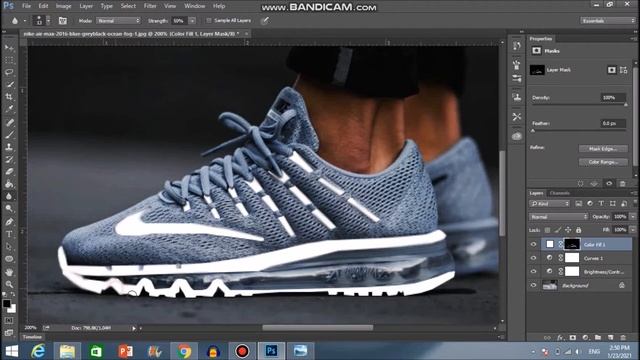Open the Fill dropdown arrow
Image resolution: width=640 pixels, height=360 pixels.
[x=633, y=230]
